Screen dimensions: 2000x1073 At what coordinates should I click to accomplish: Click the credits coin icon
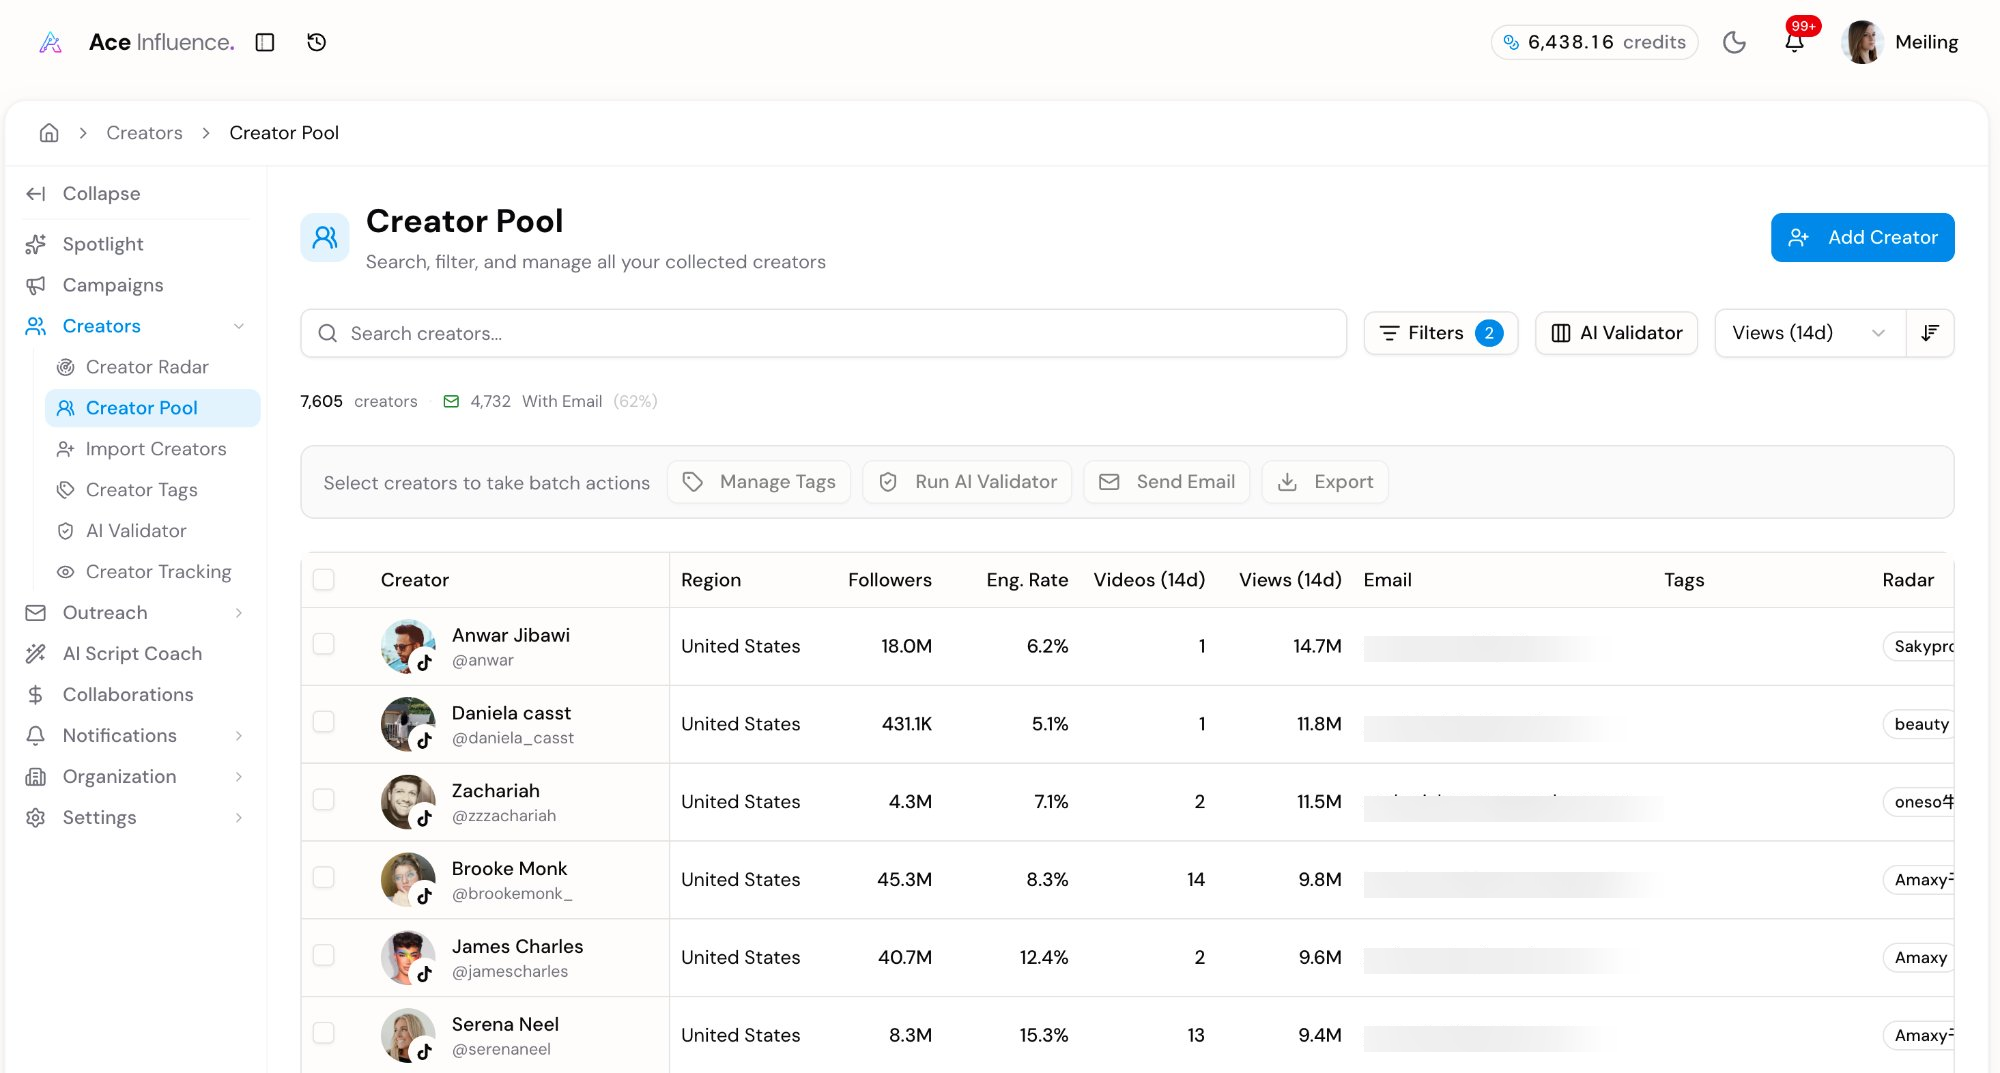[1511, 42]
